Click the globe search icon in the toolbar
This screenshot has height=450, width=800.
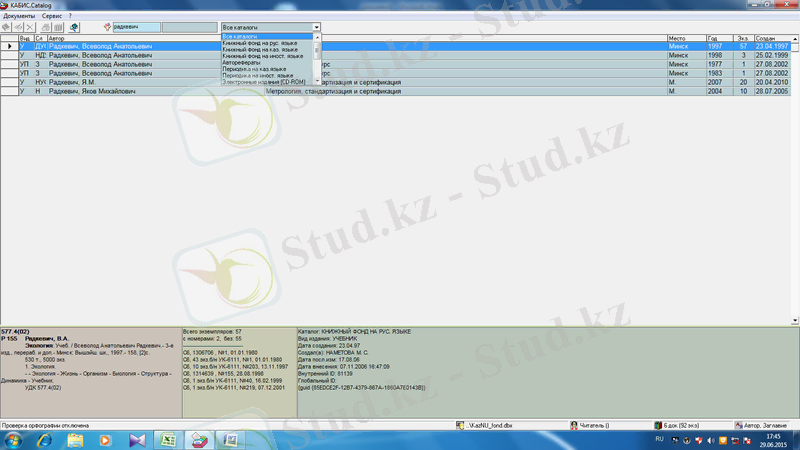coord(74,27)
